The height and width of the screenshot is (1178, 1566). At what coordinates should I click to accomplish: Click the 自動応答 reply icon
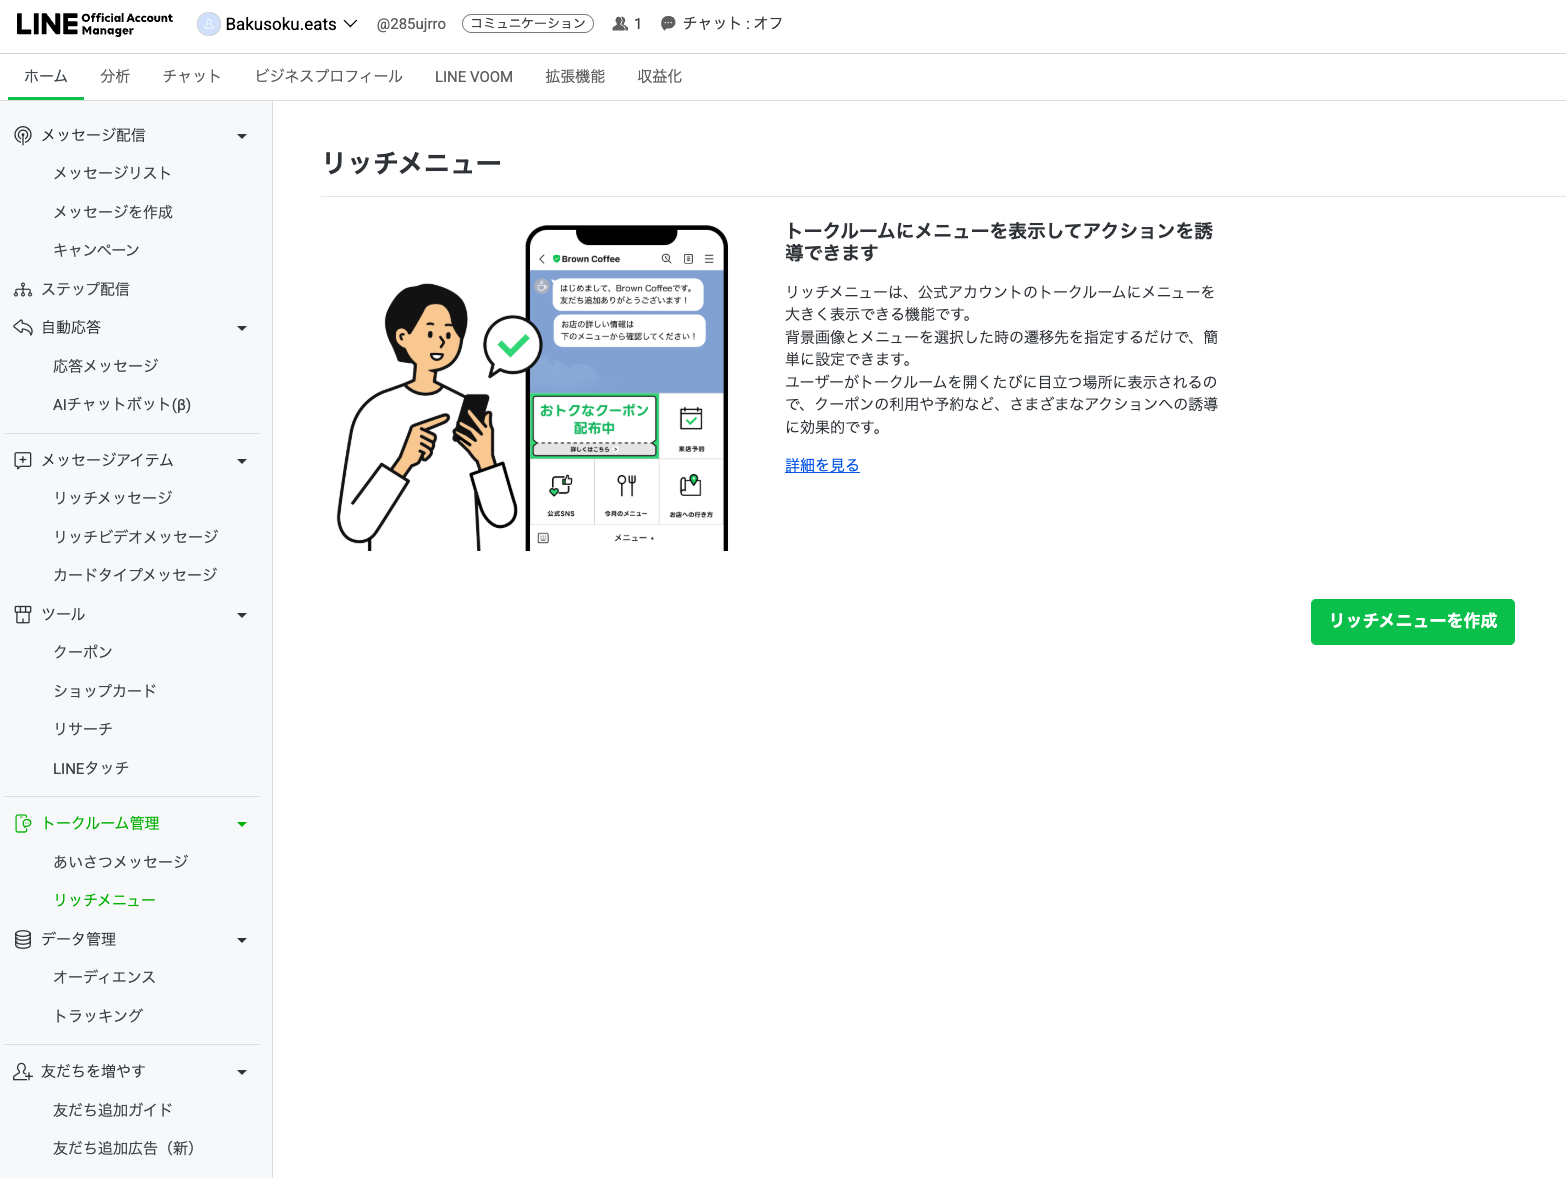23,327
